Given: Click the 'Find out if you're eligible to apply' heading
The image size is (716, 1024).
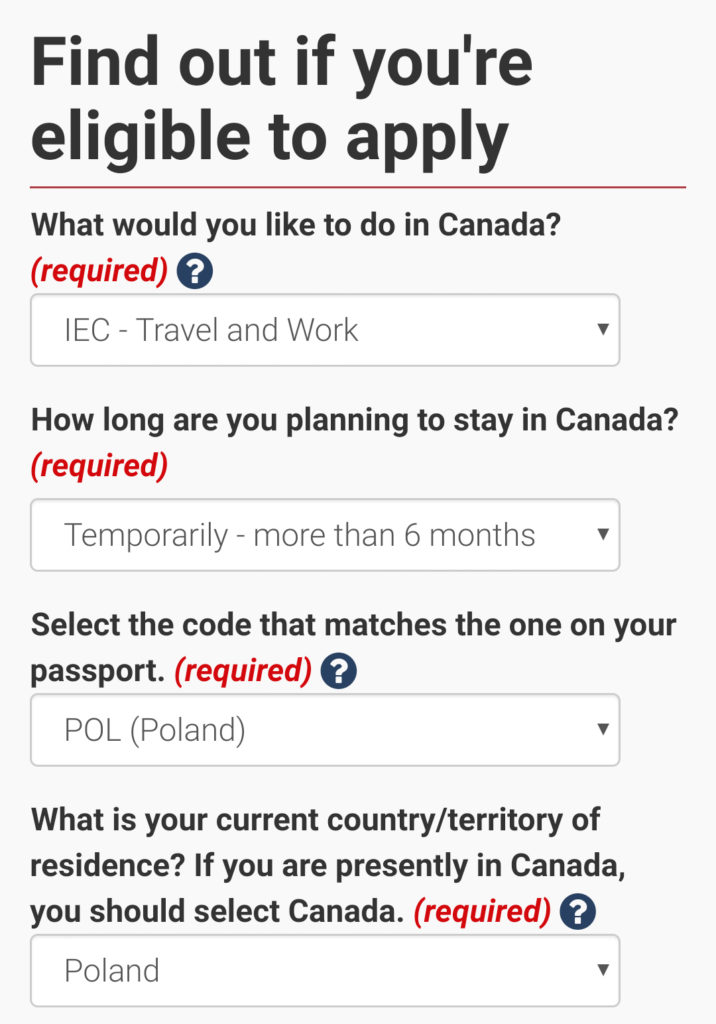Looking at the screenshot, I should (x=282, y=101).
